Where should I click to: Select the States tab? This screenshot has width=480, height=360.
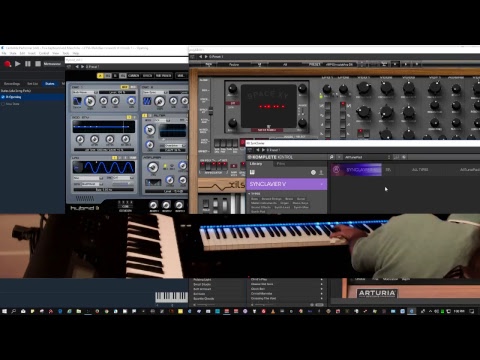pos(50,84)
